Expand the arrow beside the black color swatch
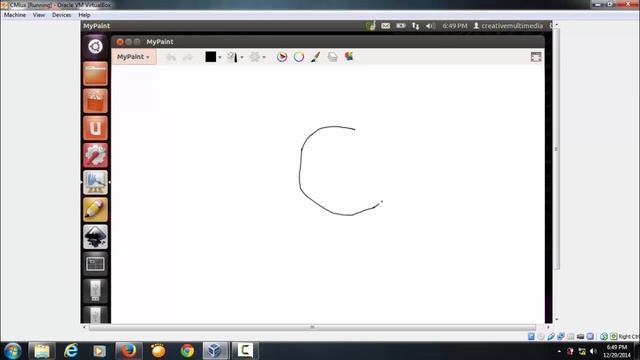This screenshot has width=640, height=360. pos(220,57)
